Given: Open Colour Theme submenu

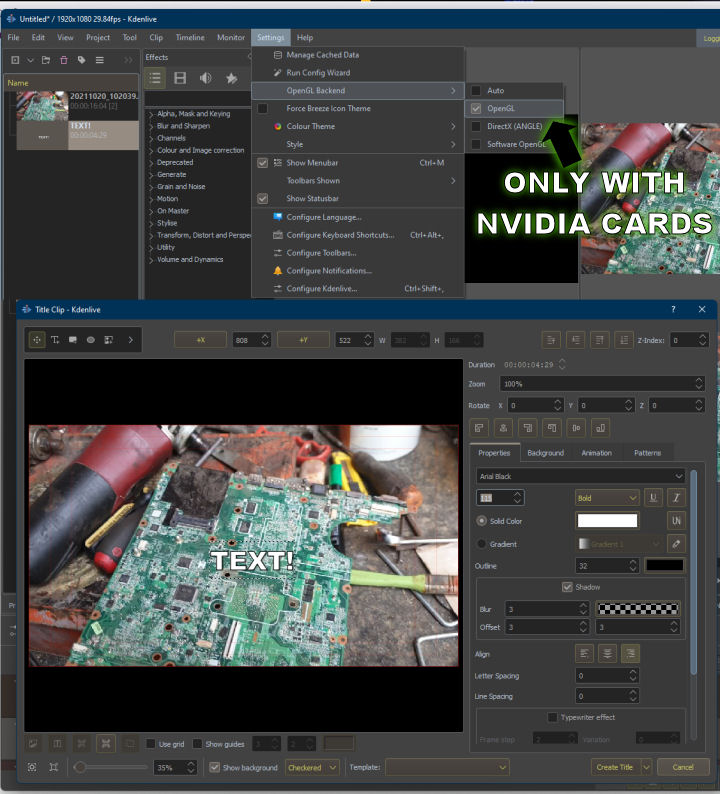Looking at the screenshot, I should (x=358, y=126).
